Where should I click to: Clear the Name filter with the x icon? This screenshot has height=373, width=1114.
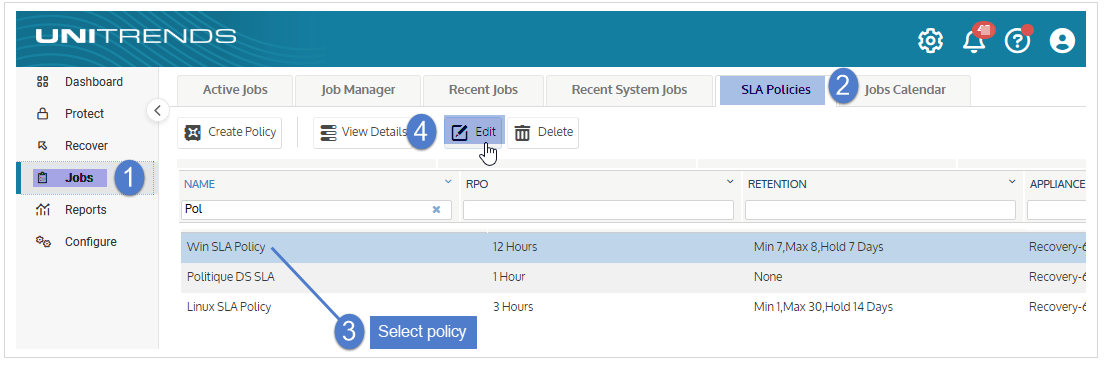(x=437, y=210)
